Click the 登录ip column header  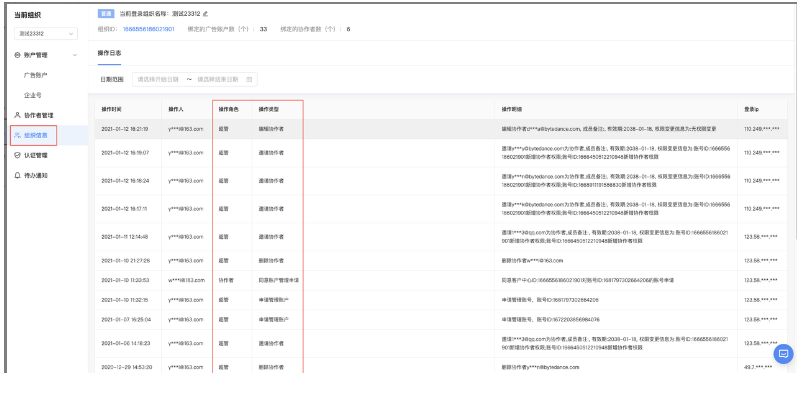(752, 109)
